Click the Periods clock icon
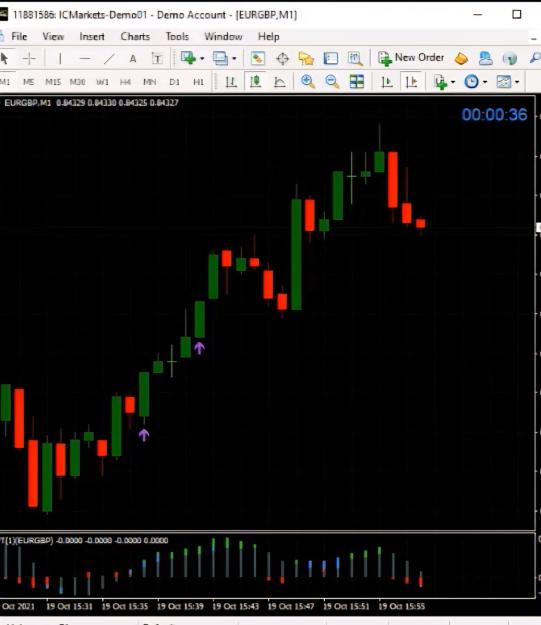The width and height of the screenshot is (541, 625). point(471,82)
